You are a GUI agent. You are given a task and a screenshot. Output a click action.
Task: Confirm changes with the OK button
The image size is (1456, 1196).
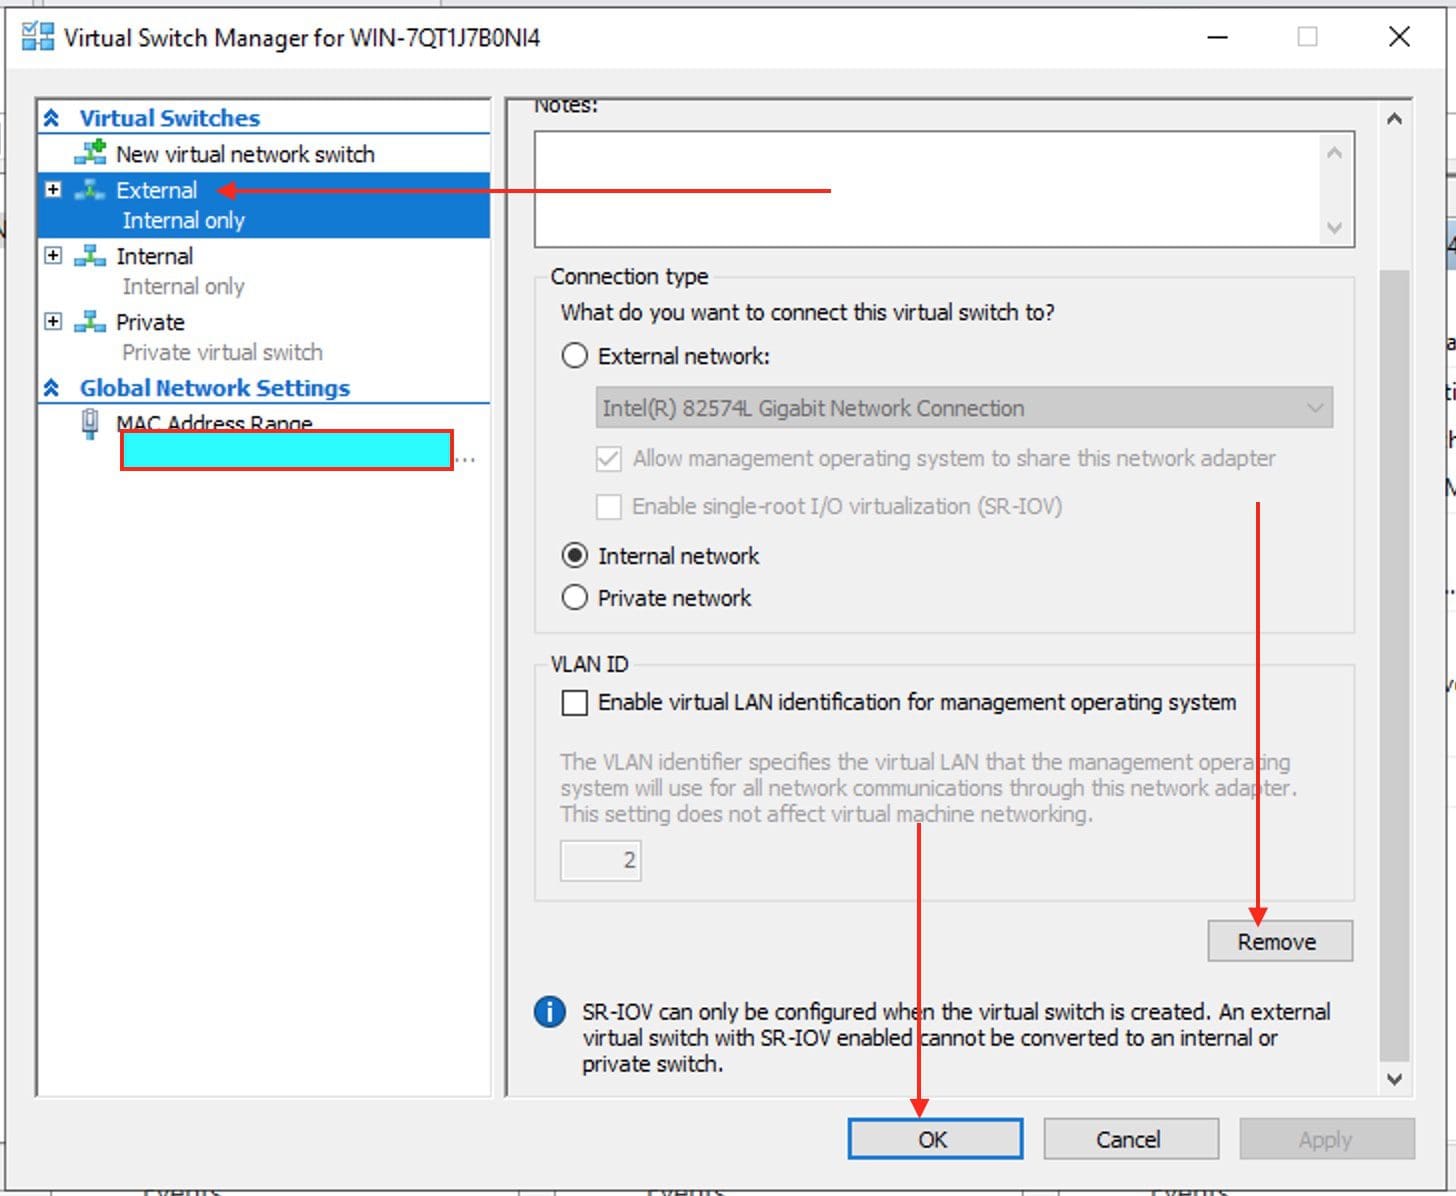(x=934, y=1139)
